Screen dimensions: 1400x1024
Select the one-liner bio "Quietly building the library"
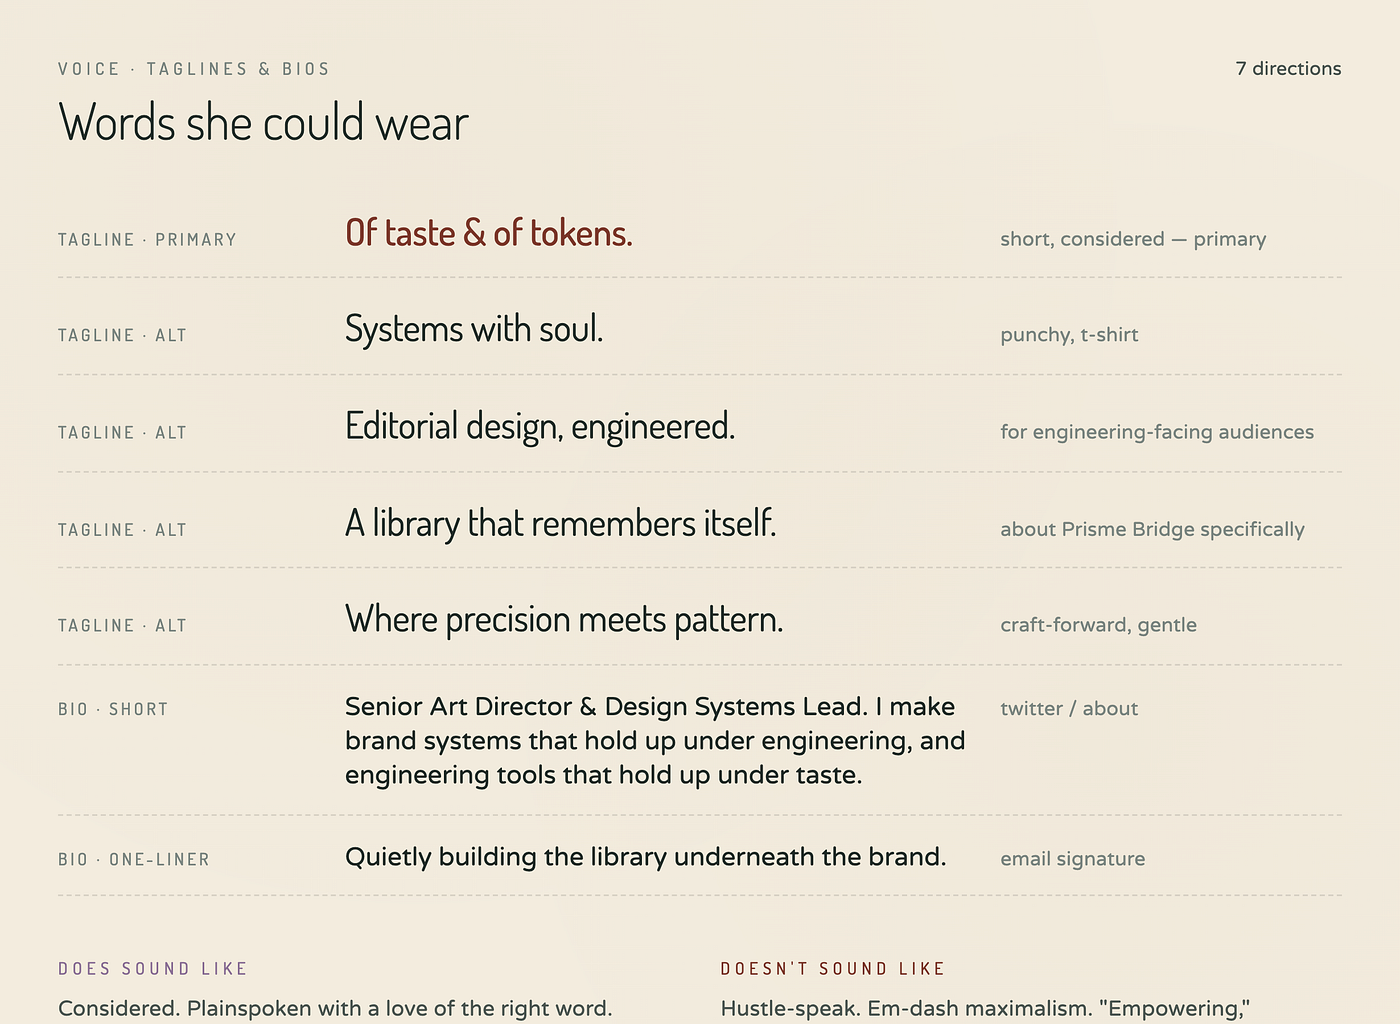646,857
